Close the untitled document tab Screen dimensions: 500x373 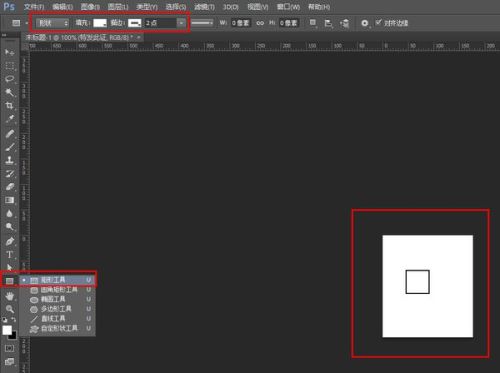tap(139, 37)
